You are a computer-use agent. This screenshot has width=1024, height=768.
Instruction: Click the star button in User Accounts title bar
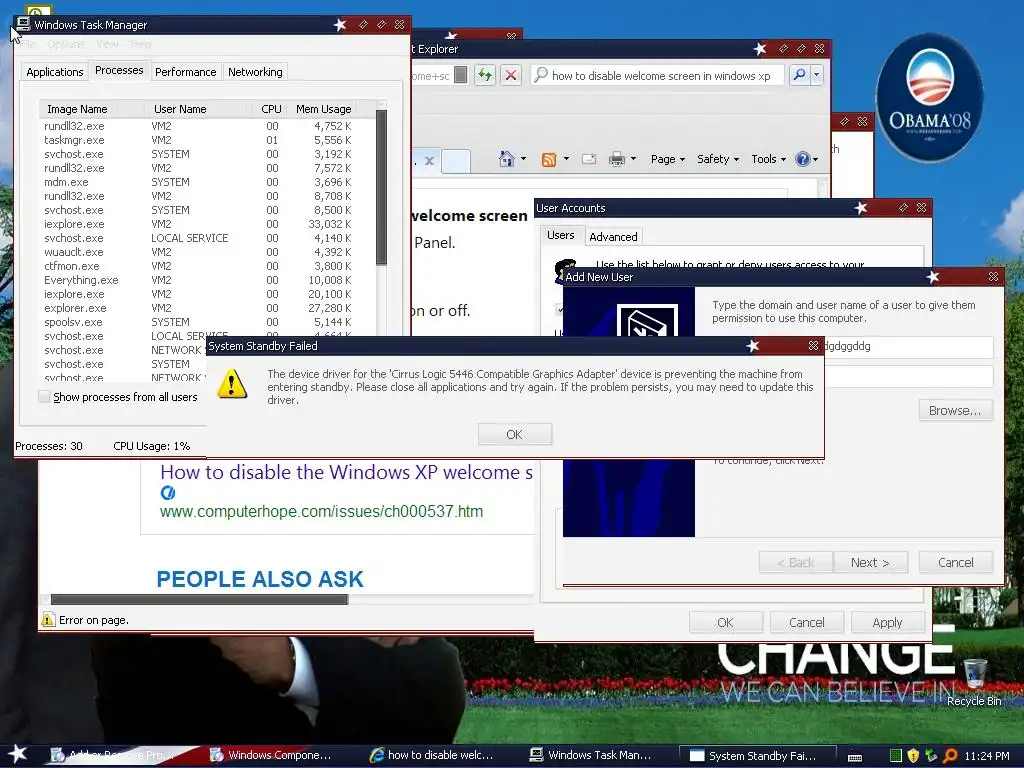(861, 208)
